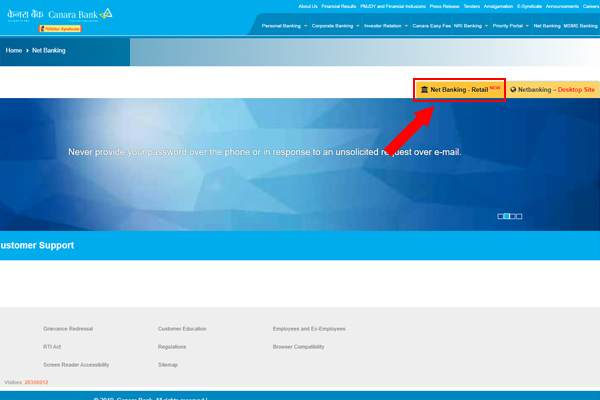Open the Personal Banking menu
The height and width of the screenshot is (400, 600).
[x=281, y=26]
